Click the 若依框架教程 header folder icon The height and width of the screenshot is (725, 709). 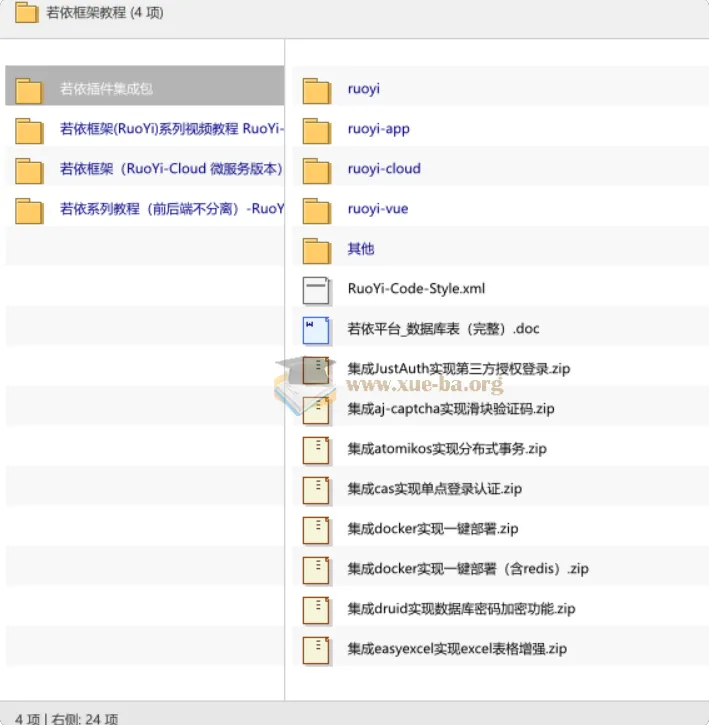coord(26,12)
